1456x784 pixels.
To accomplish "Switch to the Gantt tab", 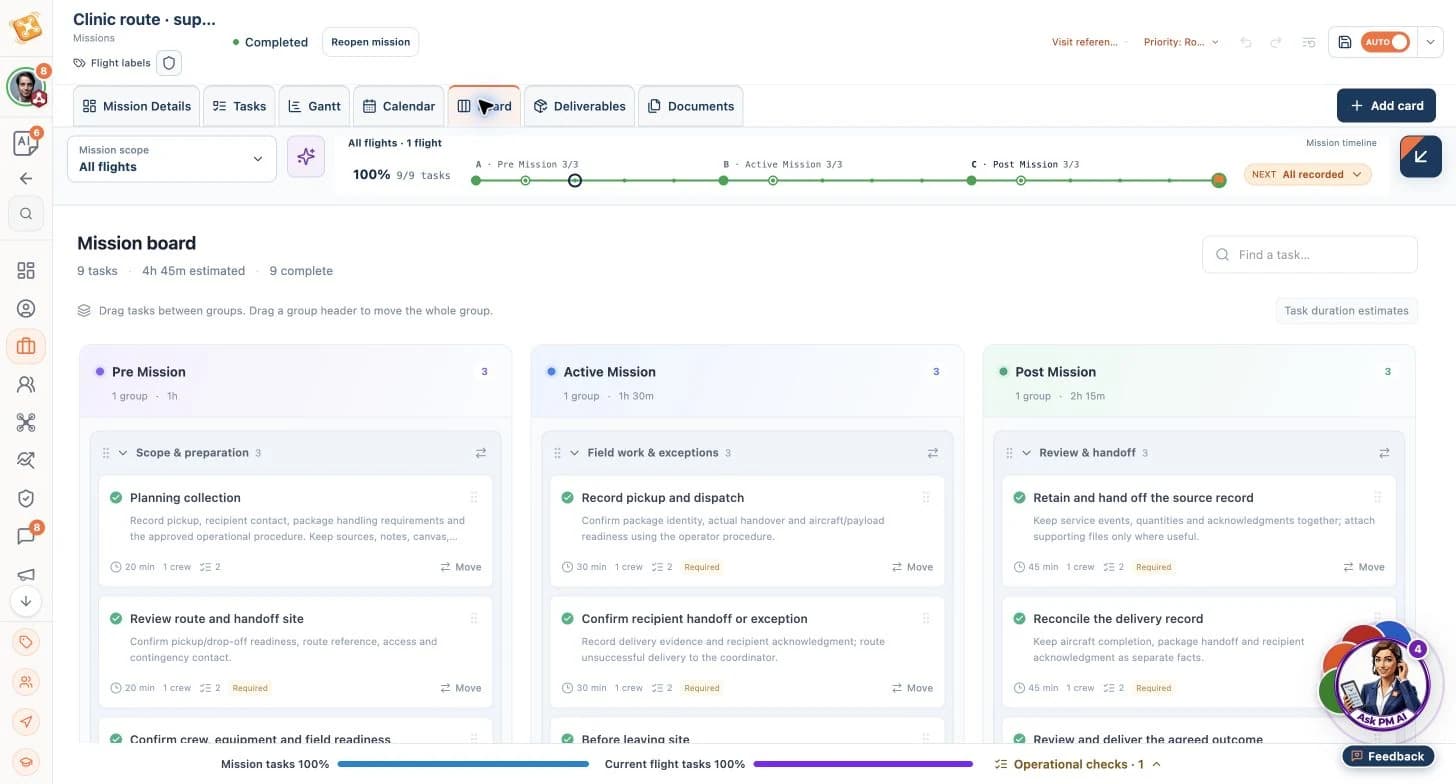I will tap(315, 106).
